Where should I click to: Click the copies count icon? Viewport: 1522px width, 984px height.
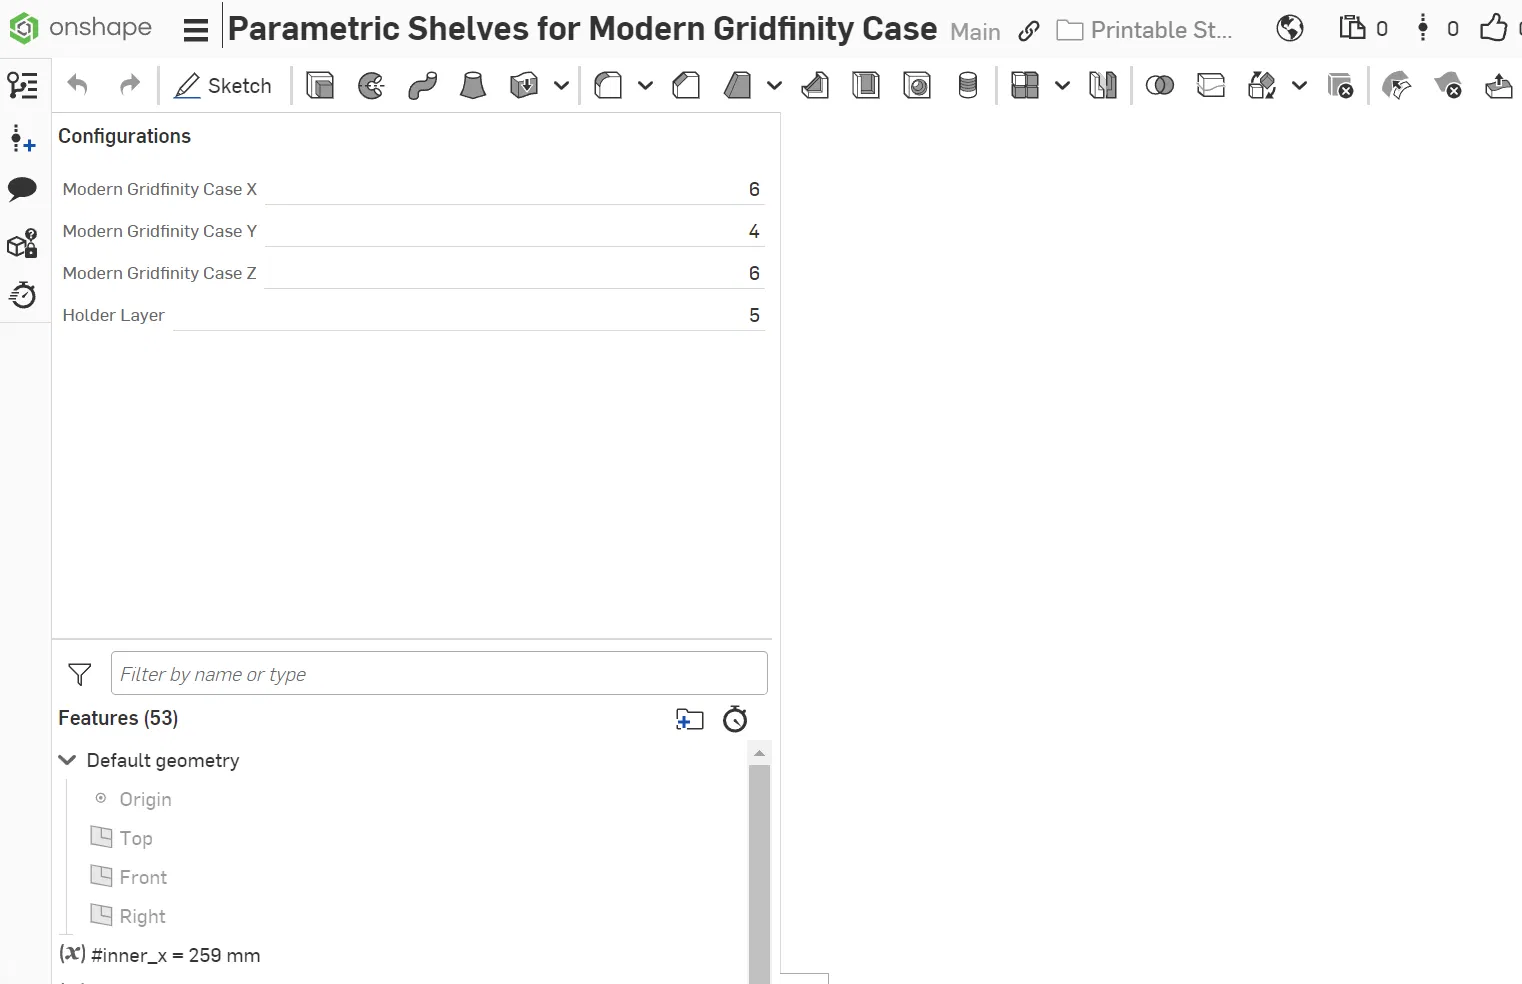[x=1352, y=28]
